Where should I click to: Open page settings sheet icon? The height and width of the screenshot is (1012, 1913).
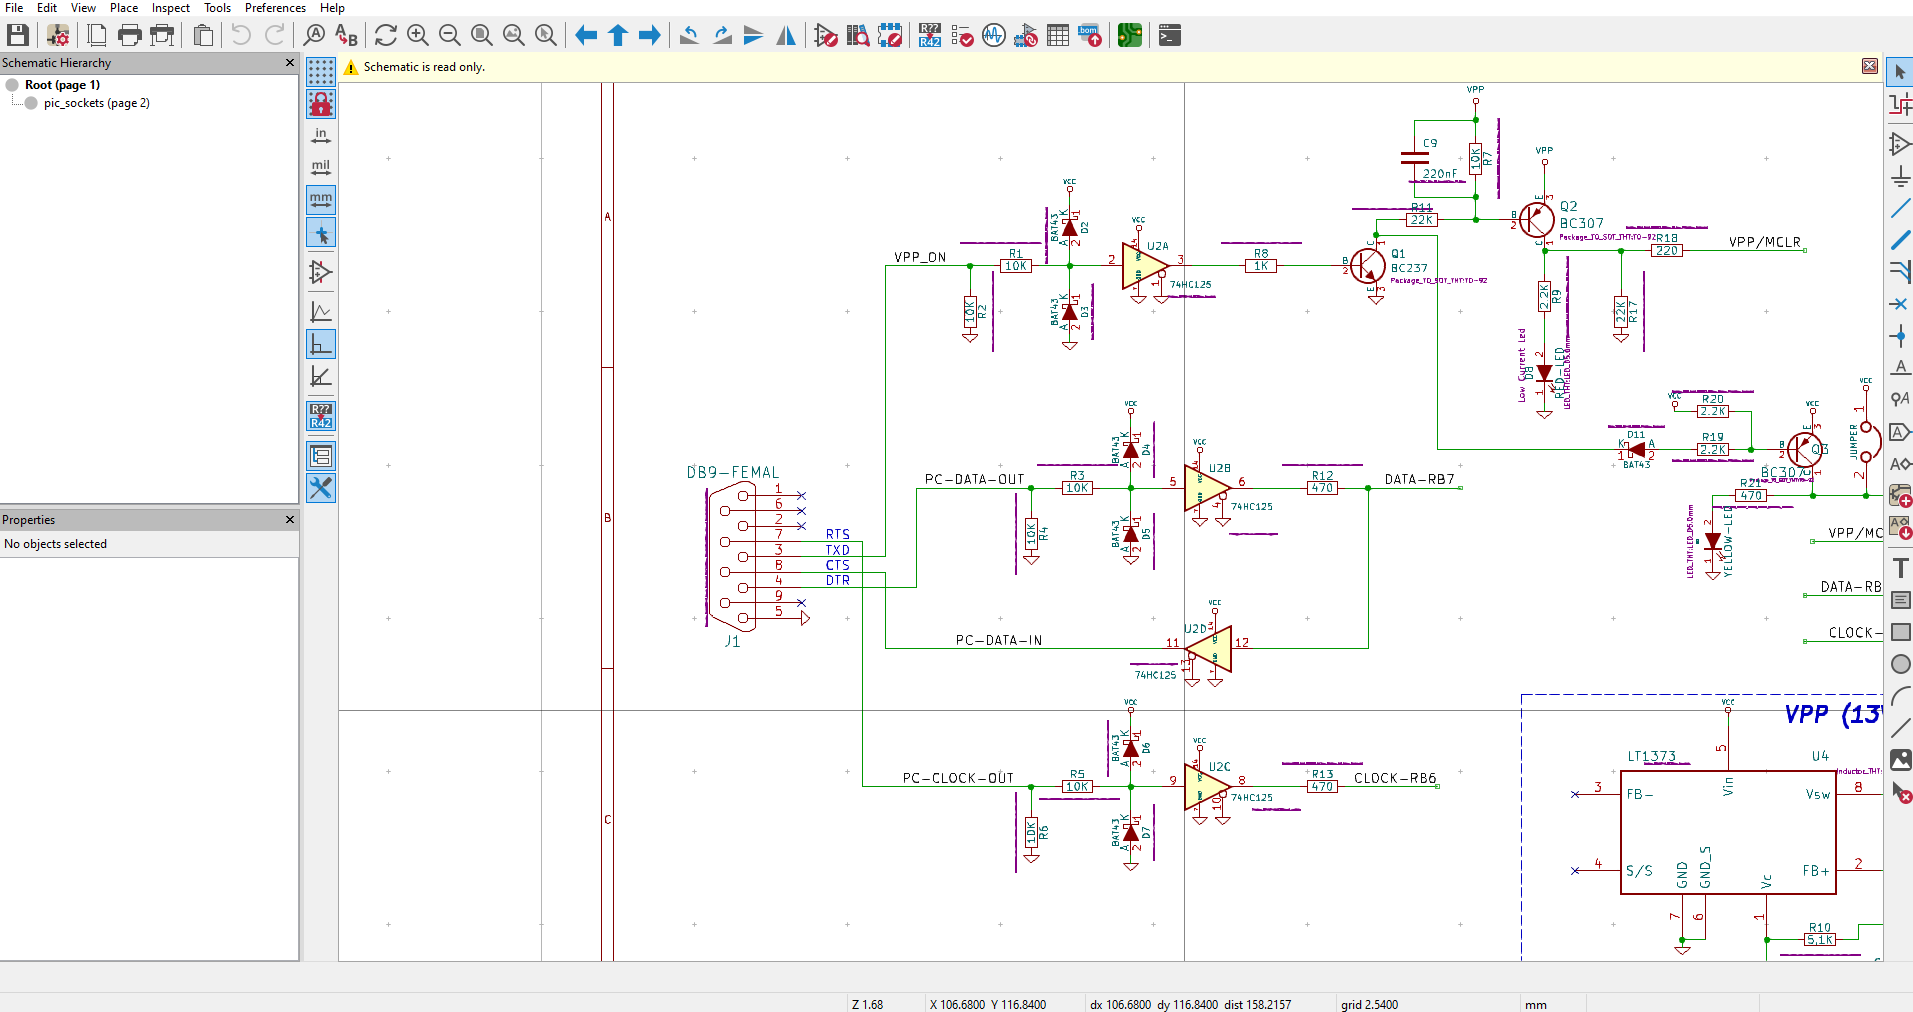click(97, 36)
